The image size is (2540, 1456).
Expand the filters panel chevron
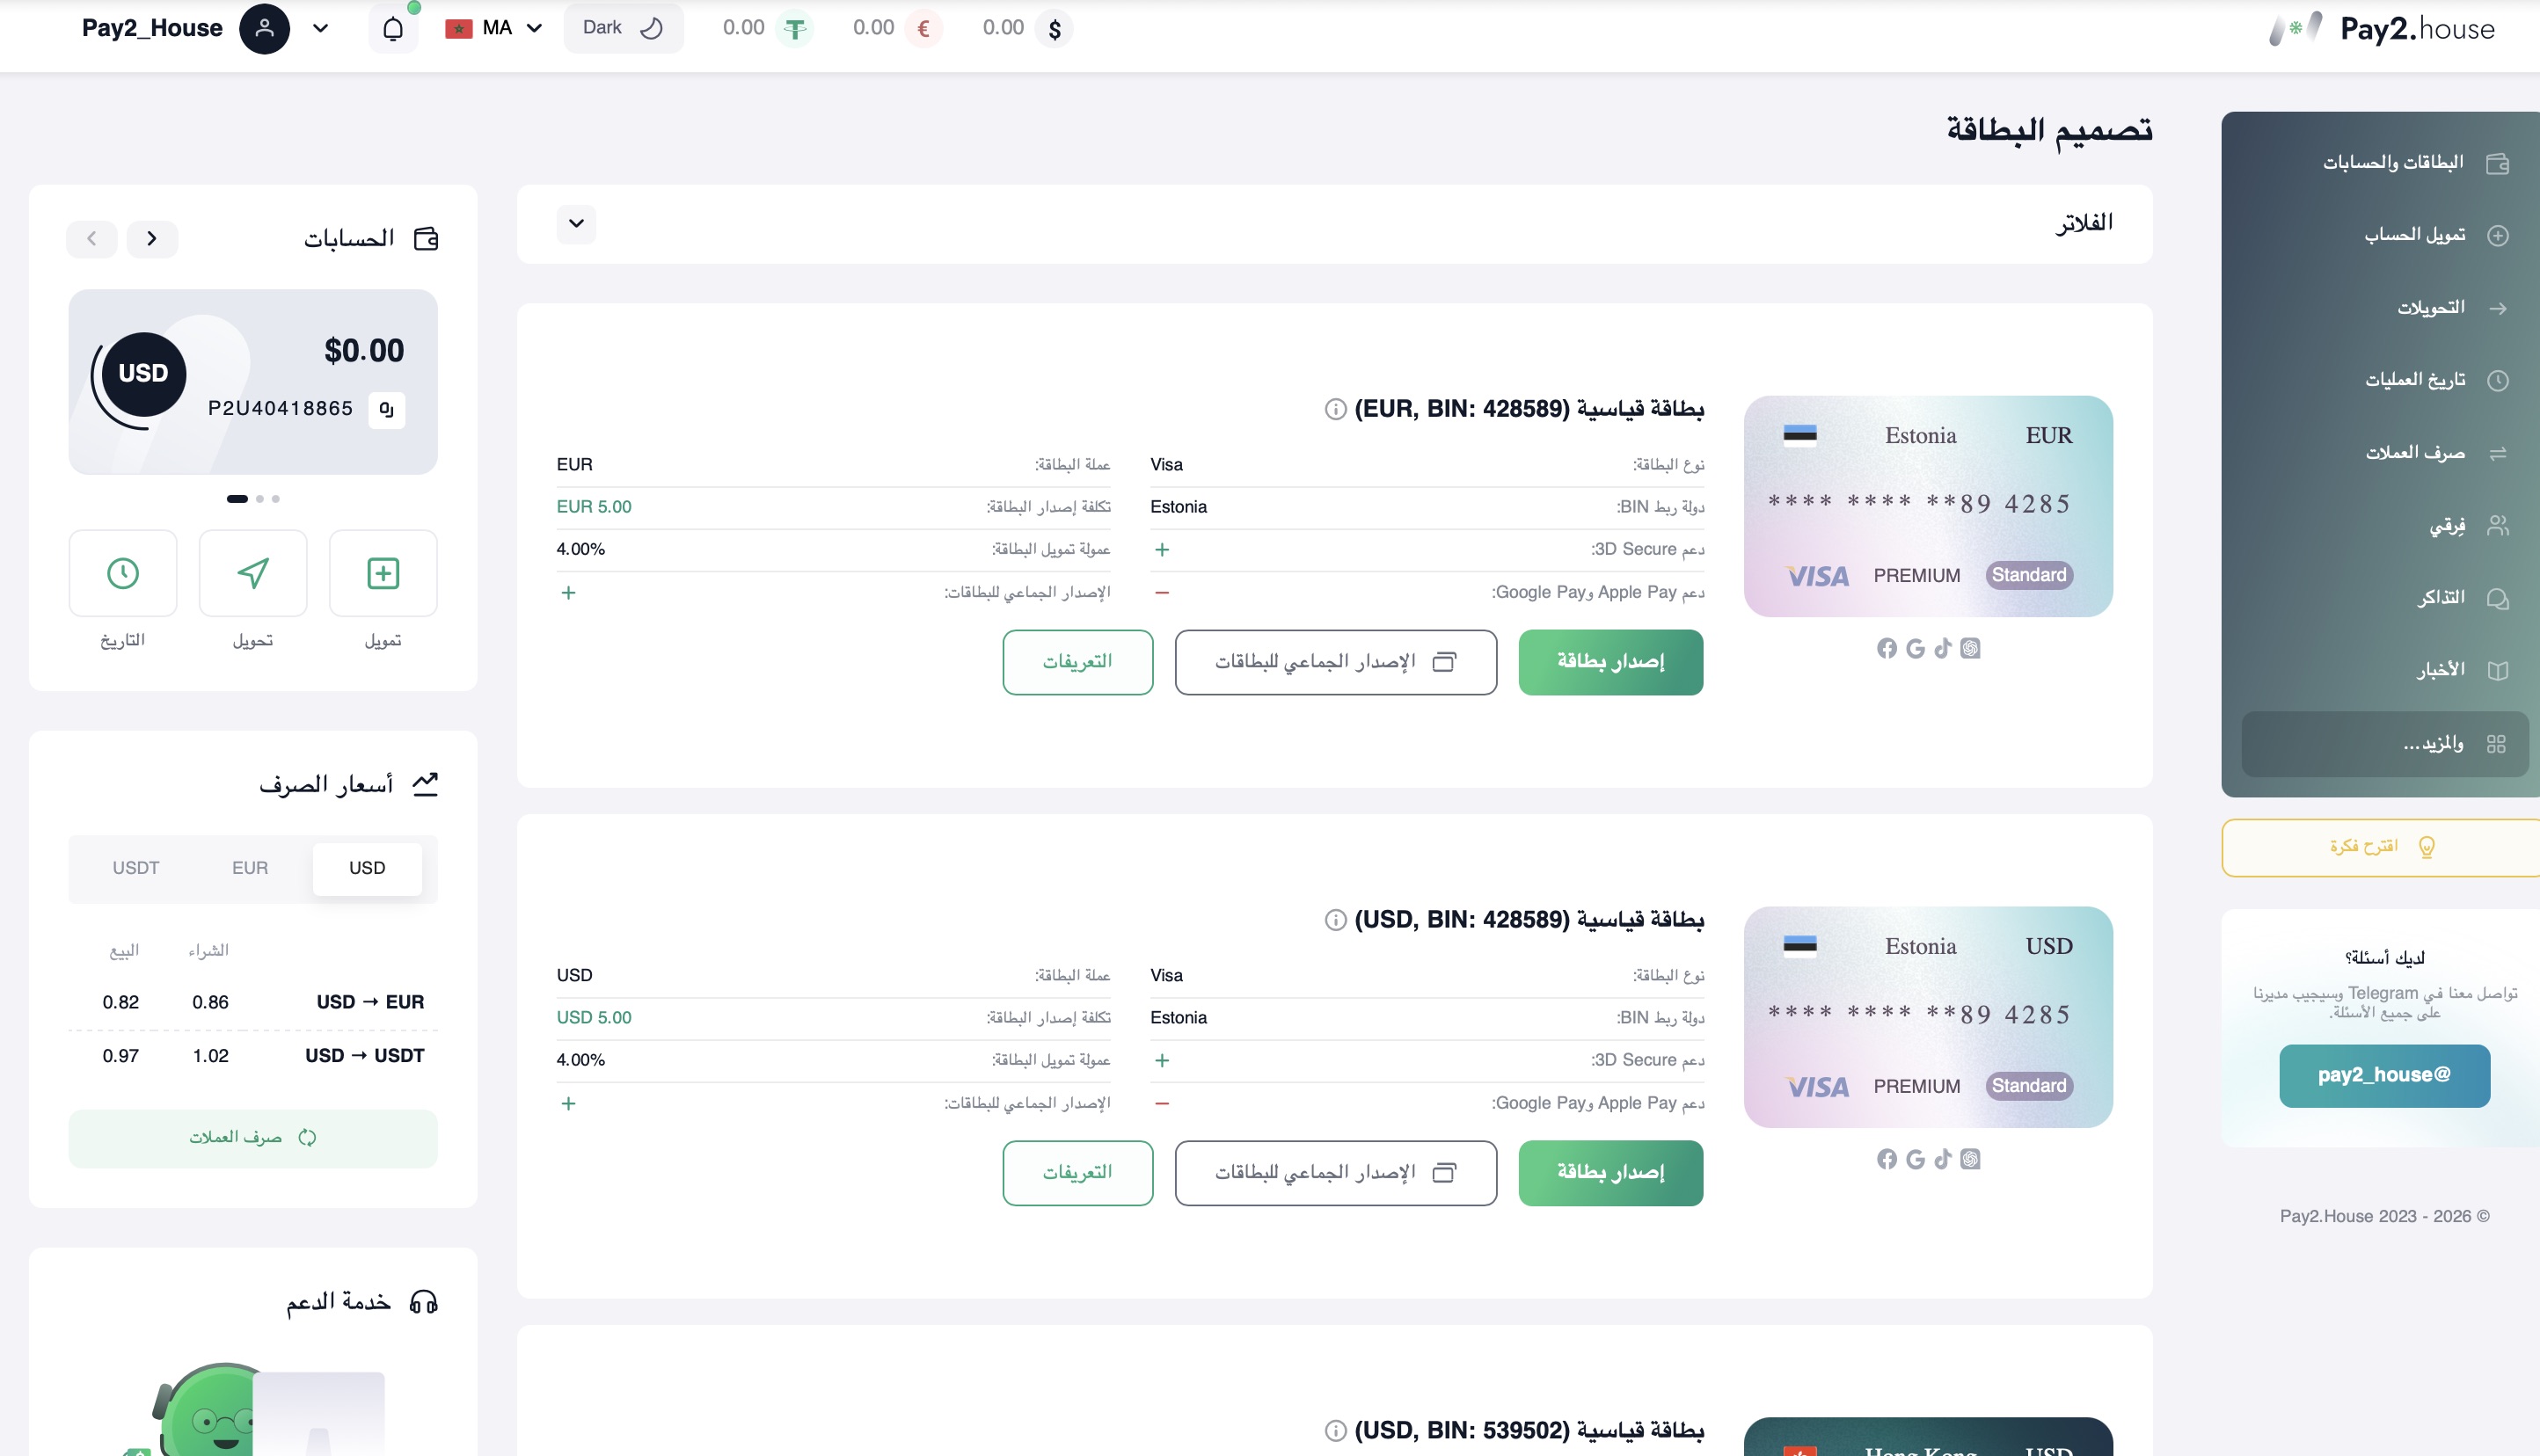pos(576,224)
